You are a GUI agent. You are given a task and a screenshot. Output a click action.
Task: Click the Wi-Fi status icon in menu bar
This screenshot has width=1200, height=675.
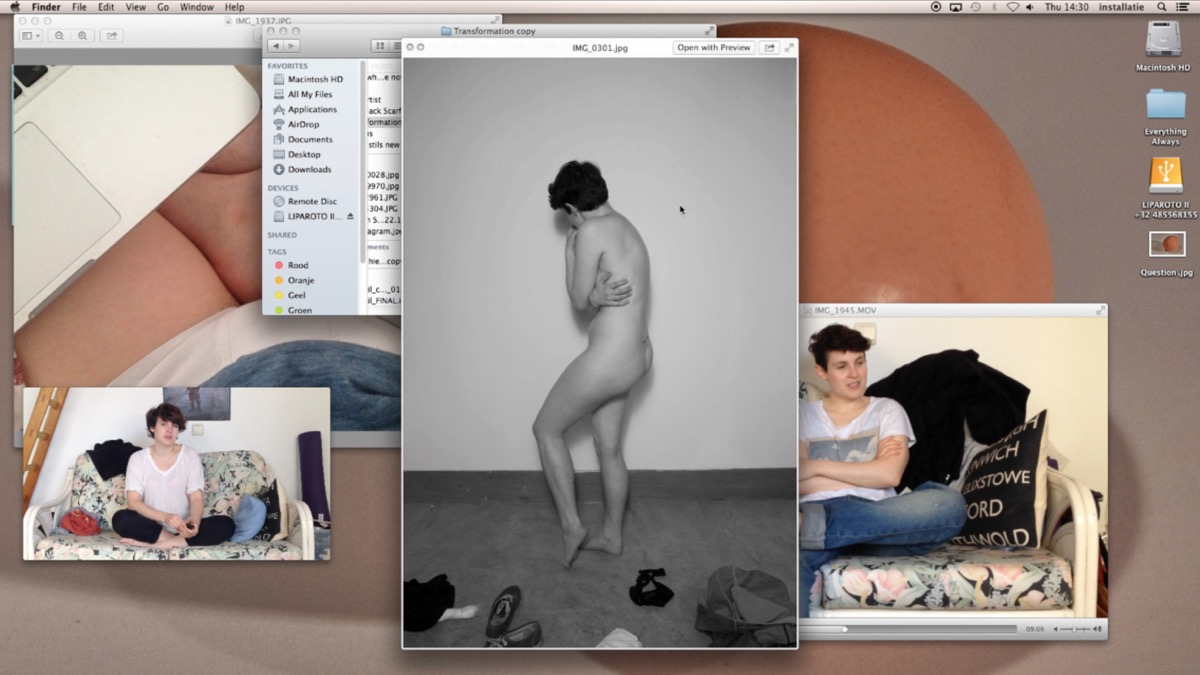coord(1012,7)
